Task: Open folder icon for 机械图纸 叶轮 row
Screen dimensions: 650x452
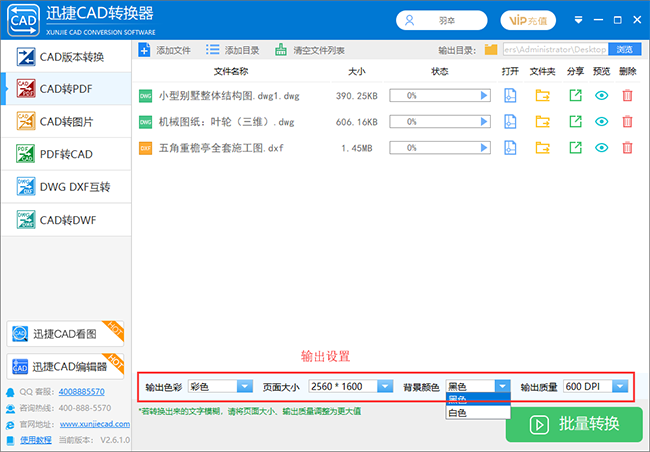Action: point(542,122)
